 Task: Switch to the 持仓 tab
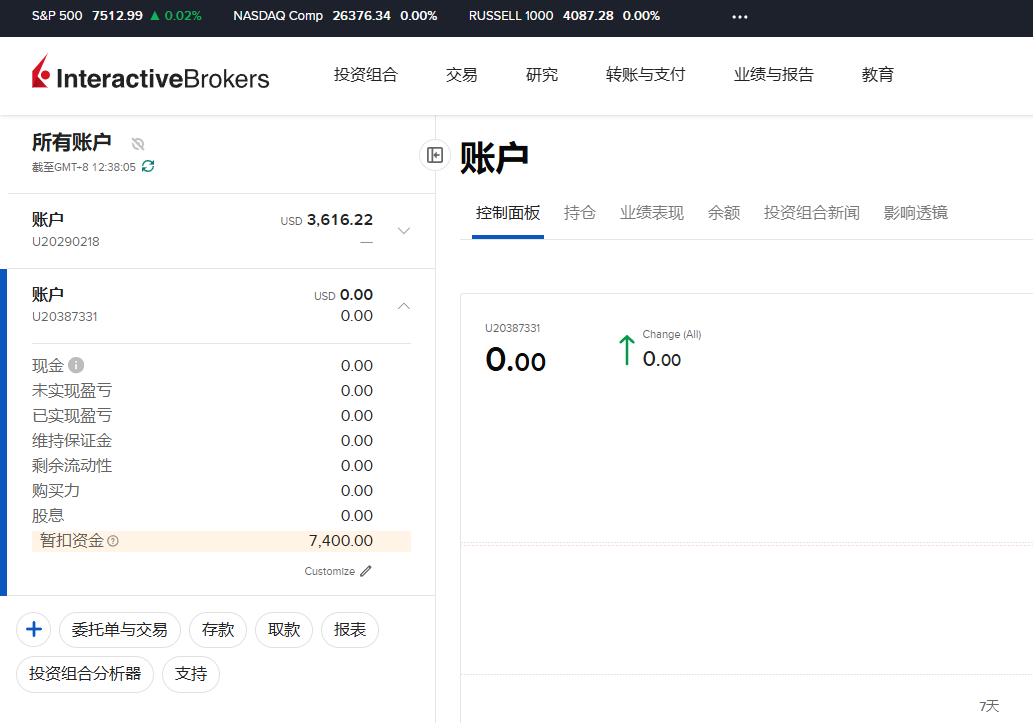point(580,213)
